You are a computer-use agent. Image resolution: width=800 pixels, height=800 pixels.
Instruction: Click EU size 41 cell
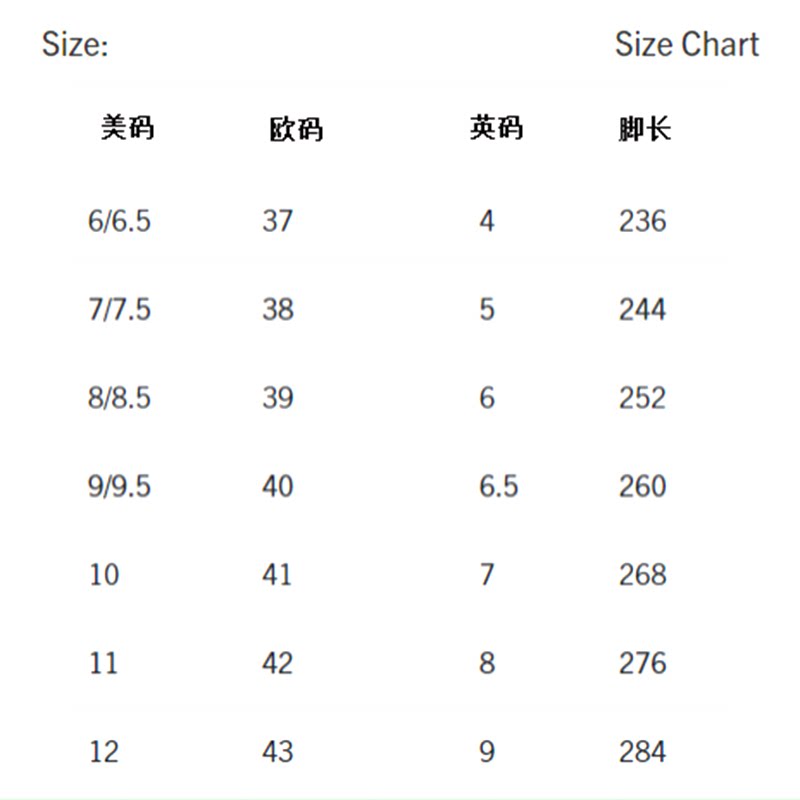click(x=278, y=575)
